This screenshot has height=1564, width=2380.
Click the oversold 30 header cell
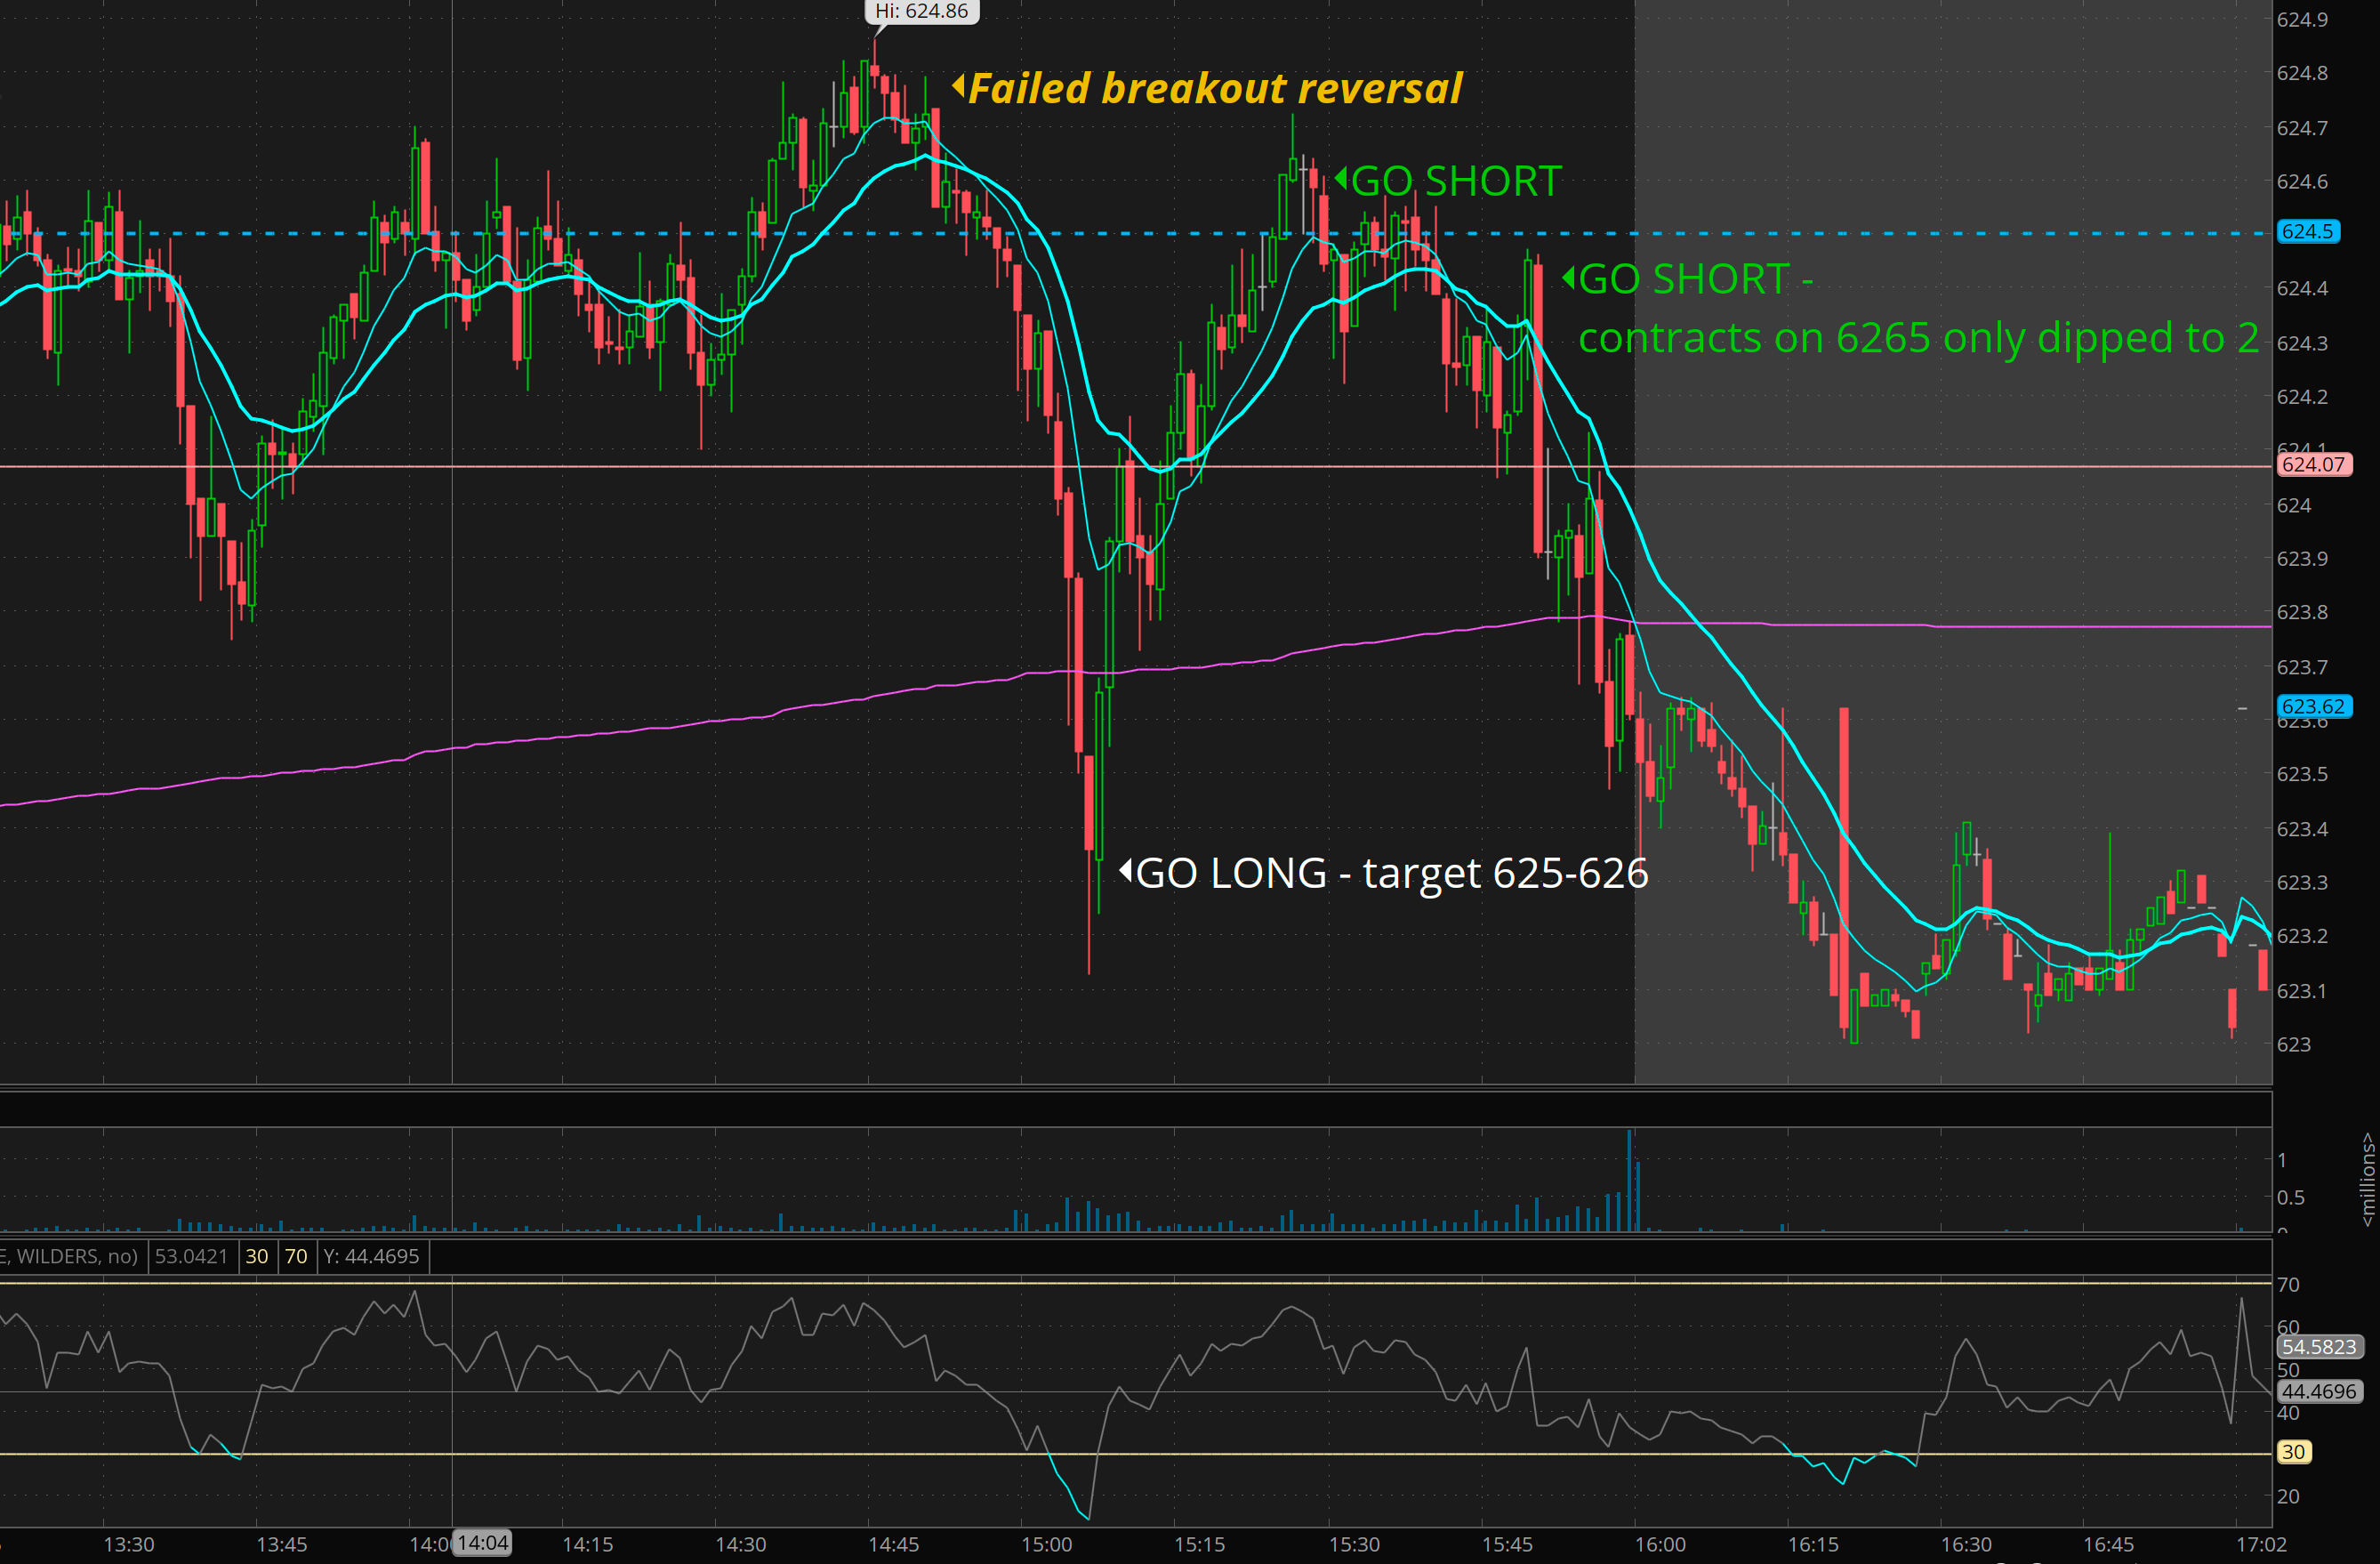click(x=257, y=1256)
